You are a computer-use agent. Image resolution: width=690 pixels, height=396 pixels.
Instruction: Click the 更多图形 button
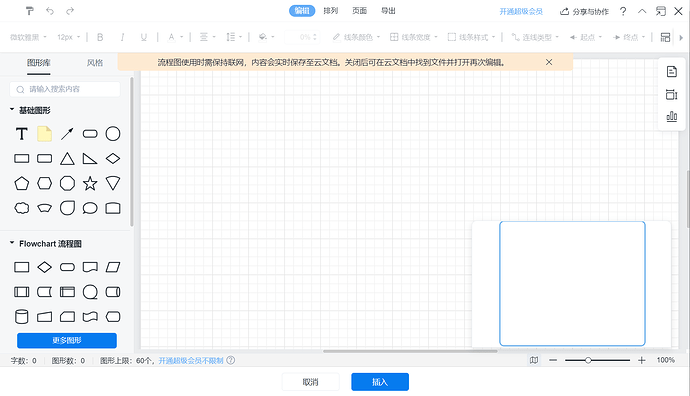tap(67, 341)
